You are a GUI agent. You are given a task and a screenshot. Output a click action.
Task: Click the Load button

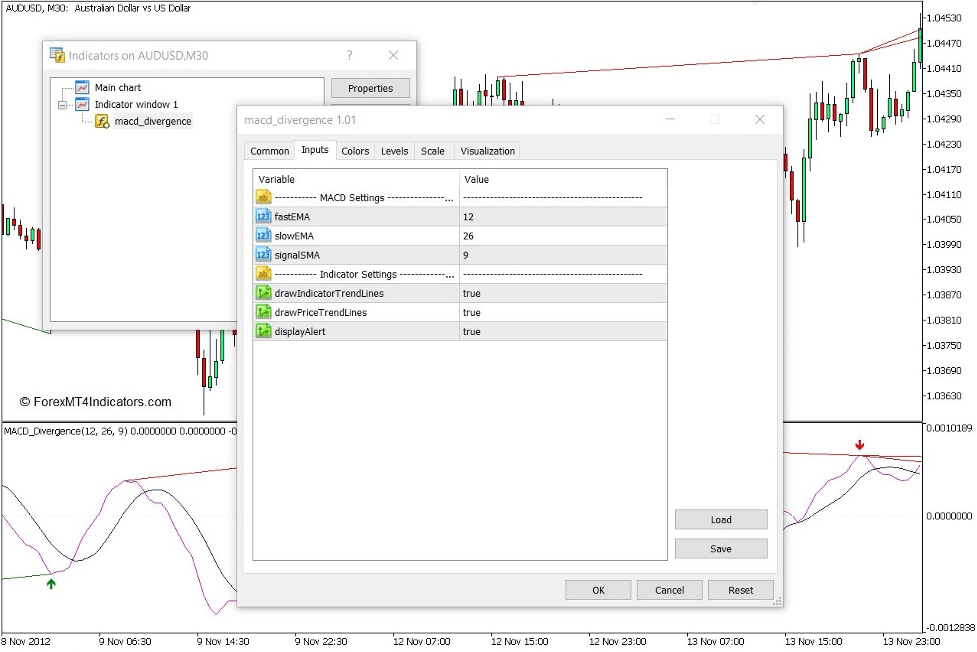(x=721, y=520)
